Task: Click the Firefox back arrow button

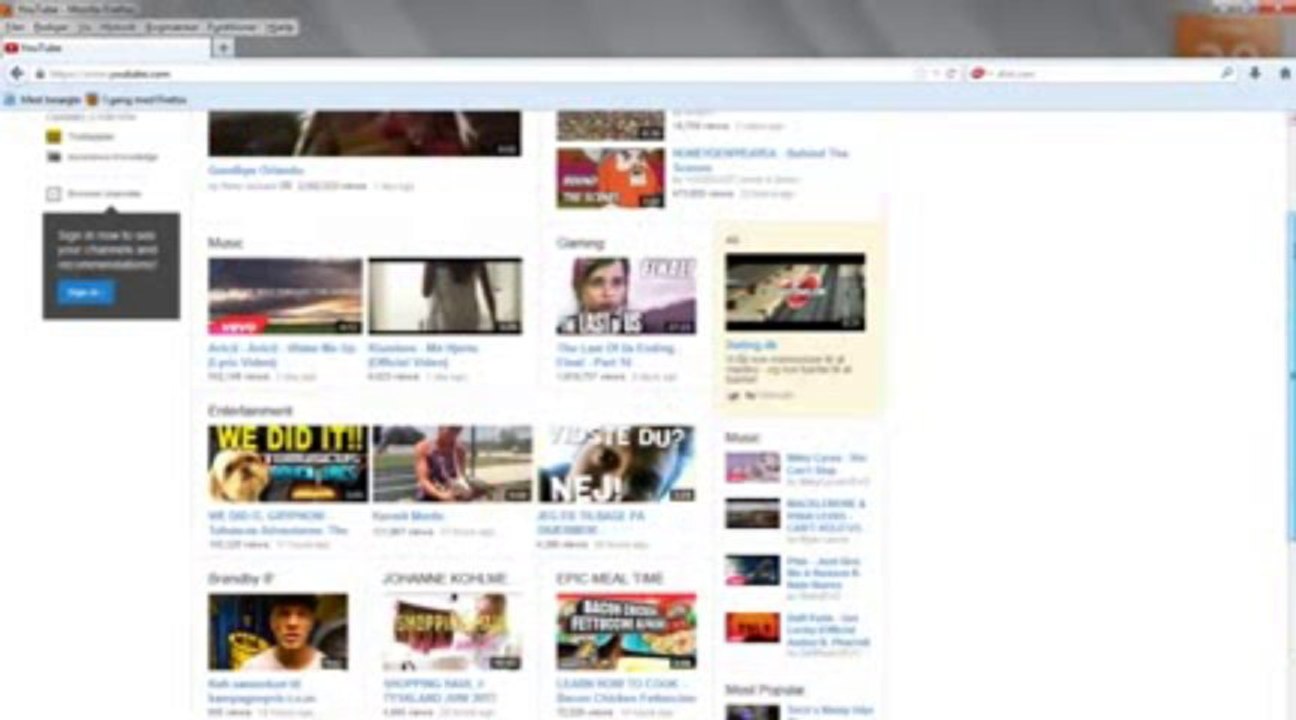Action: [x=16, y=73]
